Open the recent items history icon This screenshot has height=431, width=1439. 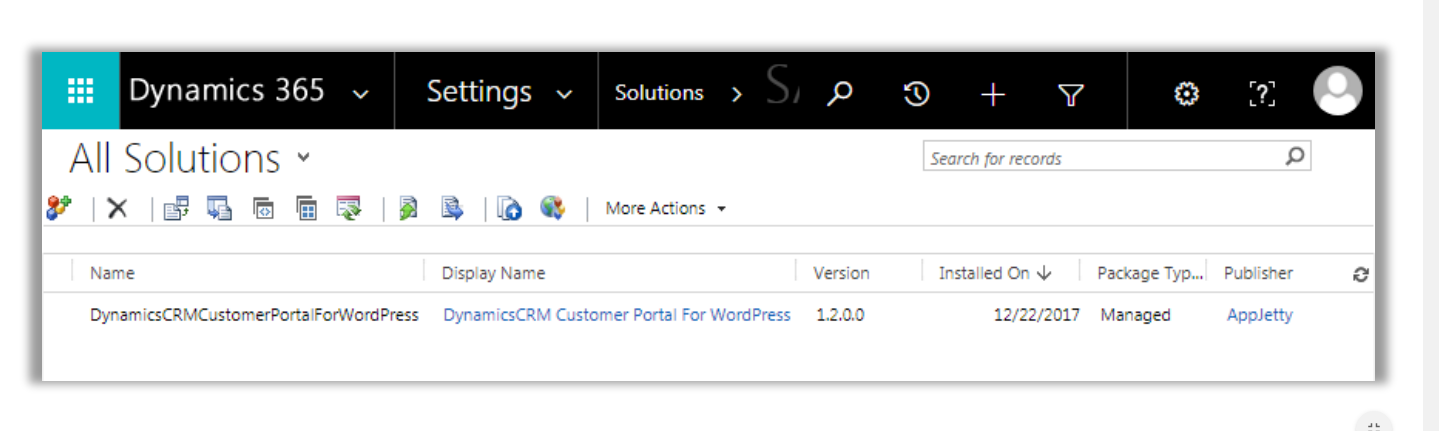click(x=917, y=93)
